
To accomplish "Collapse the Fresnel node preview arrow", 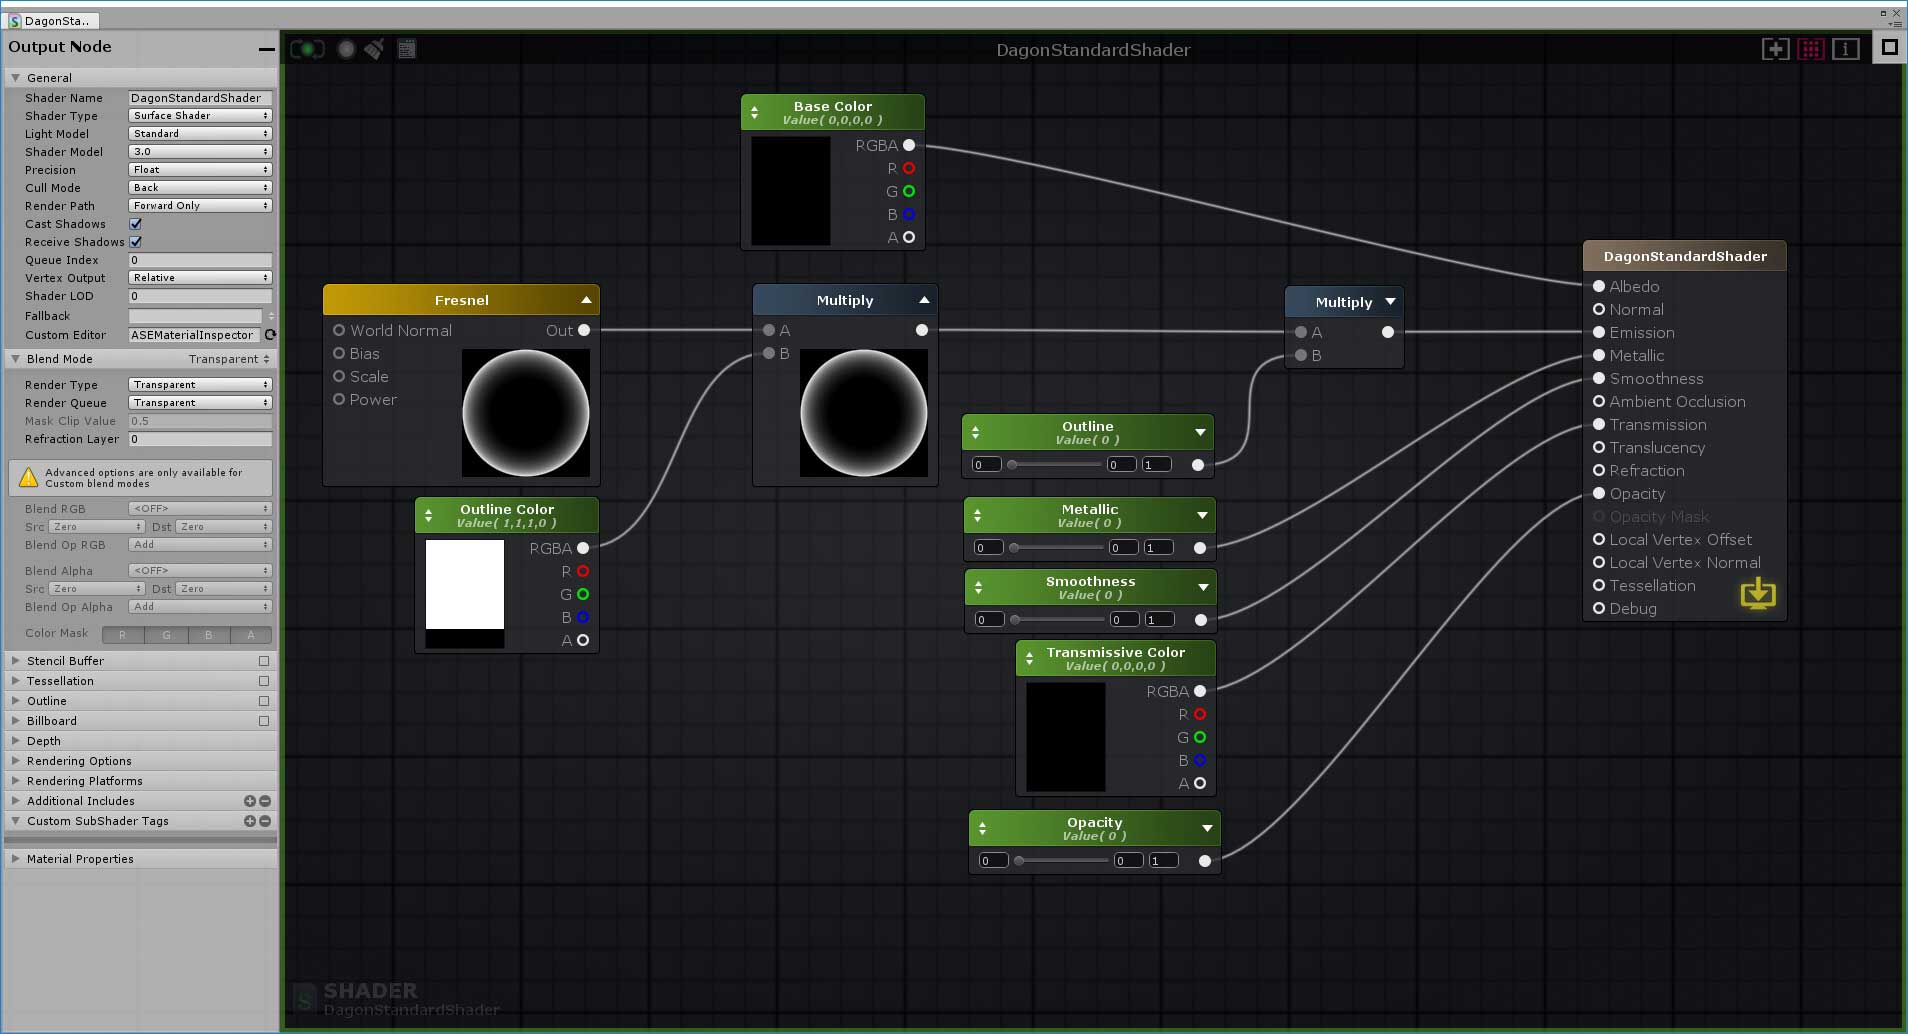I will 586,300.
